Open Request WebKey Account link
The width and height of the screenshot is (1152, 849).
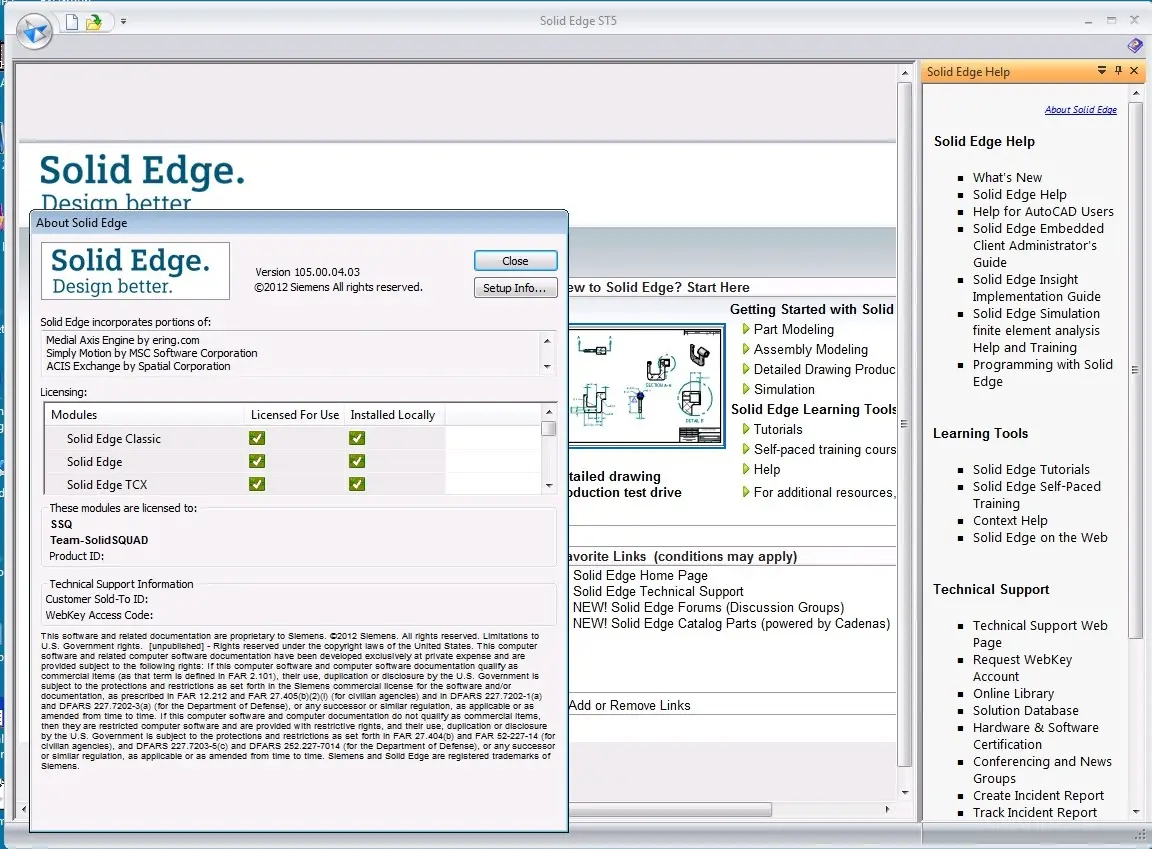point(1023,668)
